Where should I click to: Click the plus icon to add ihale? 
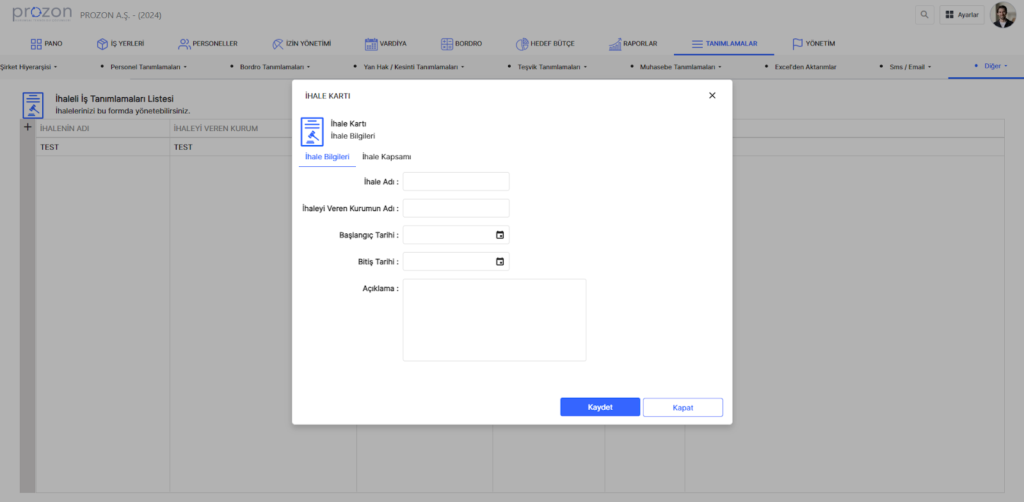pyautogui.click(x=27, y=128)
